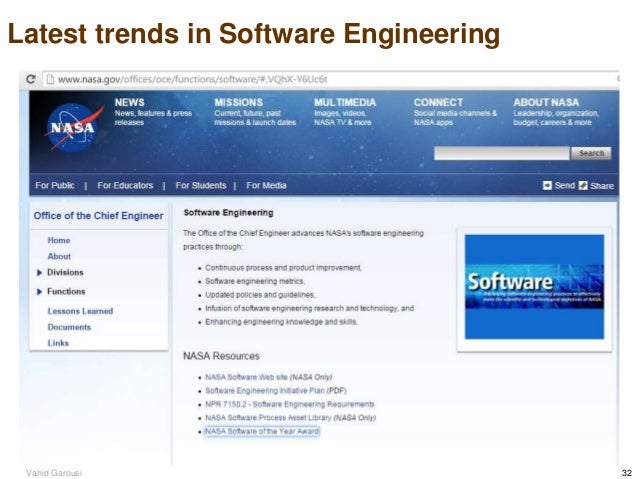Open NASA Software Web site link
Image resolution: width=638 pixels, height=479 pixels.
tap(246, 377)
